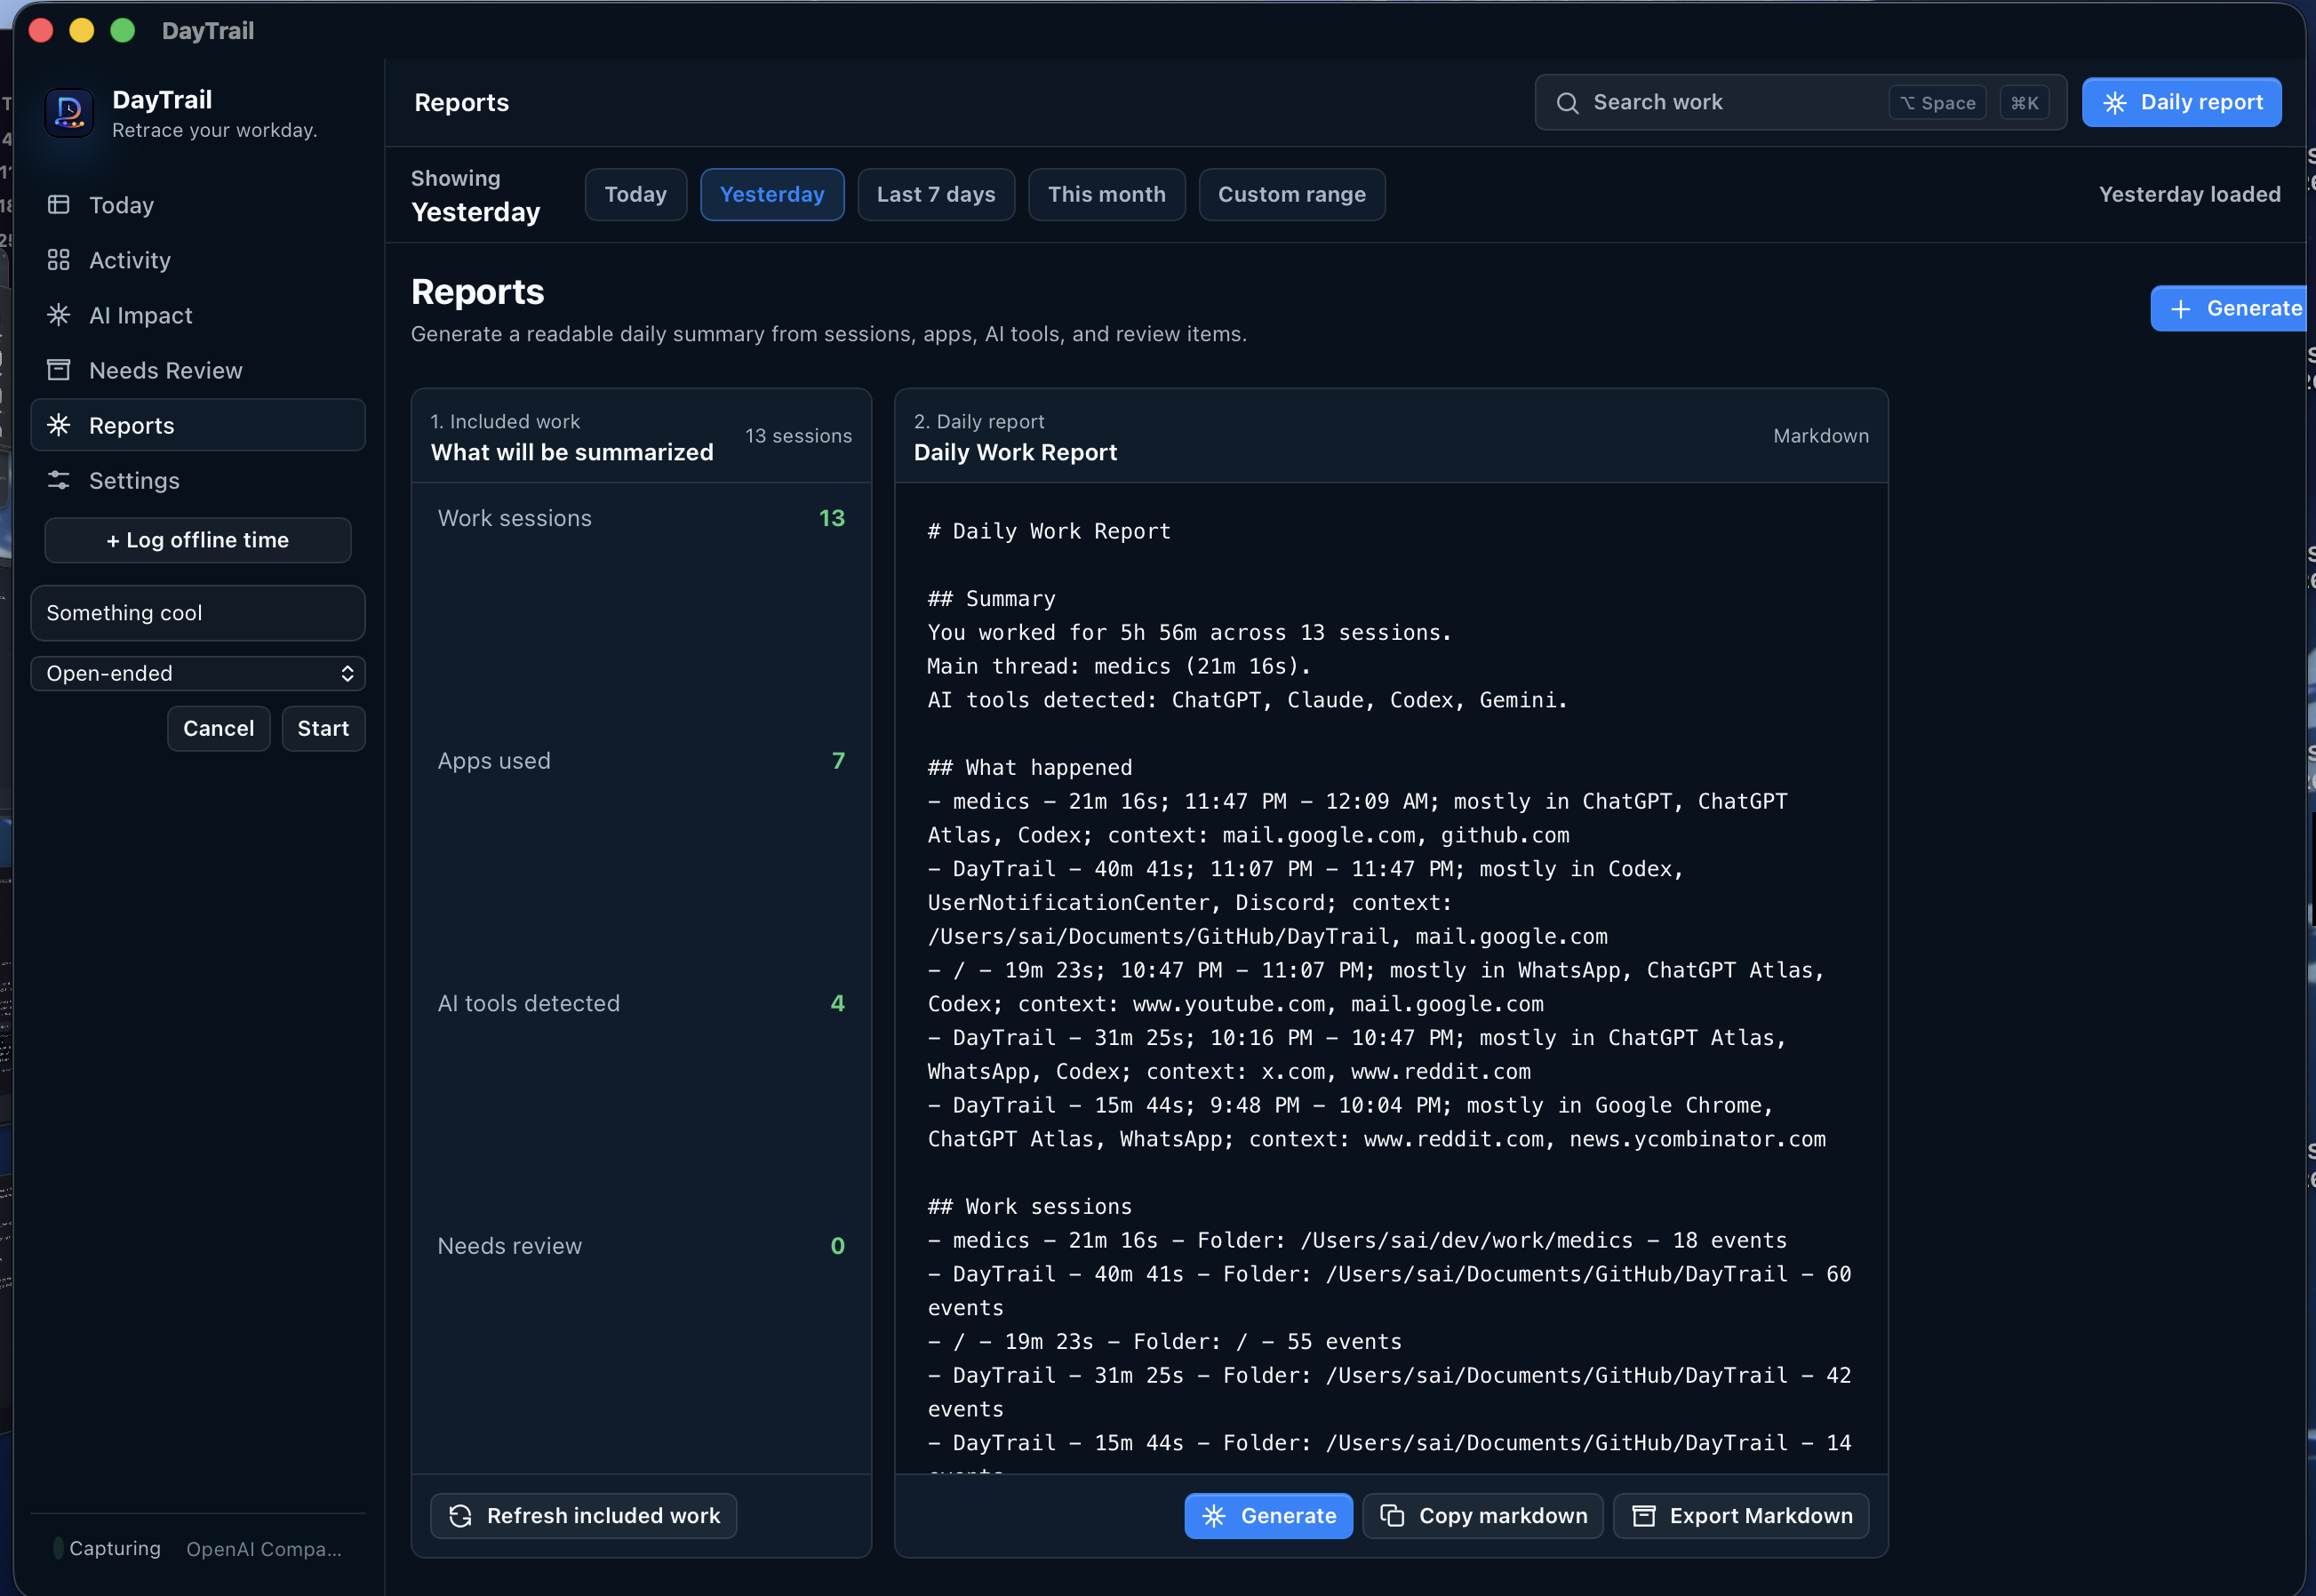Click the Daily report button
The width and height of the screenshot is (2316, 1596).
tap(2181, 103)
